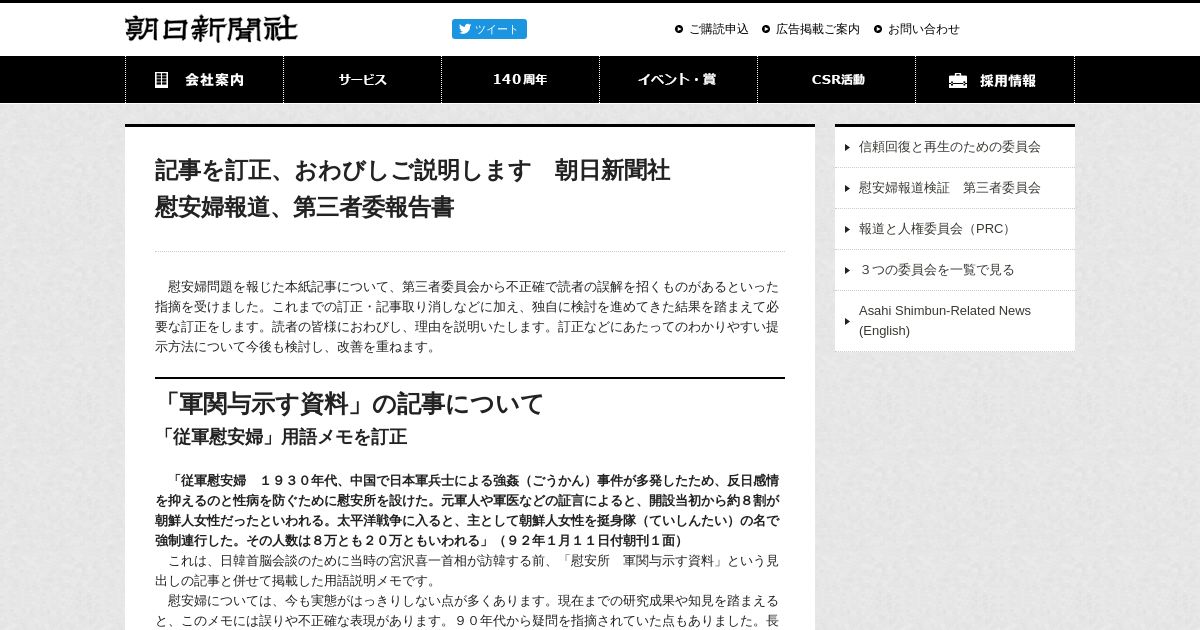
Task: Click paragraph starting 慰安婦については、今も実態が
Action: click(469, 611)
